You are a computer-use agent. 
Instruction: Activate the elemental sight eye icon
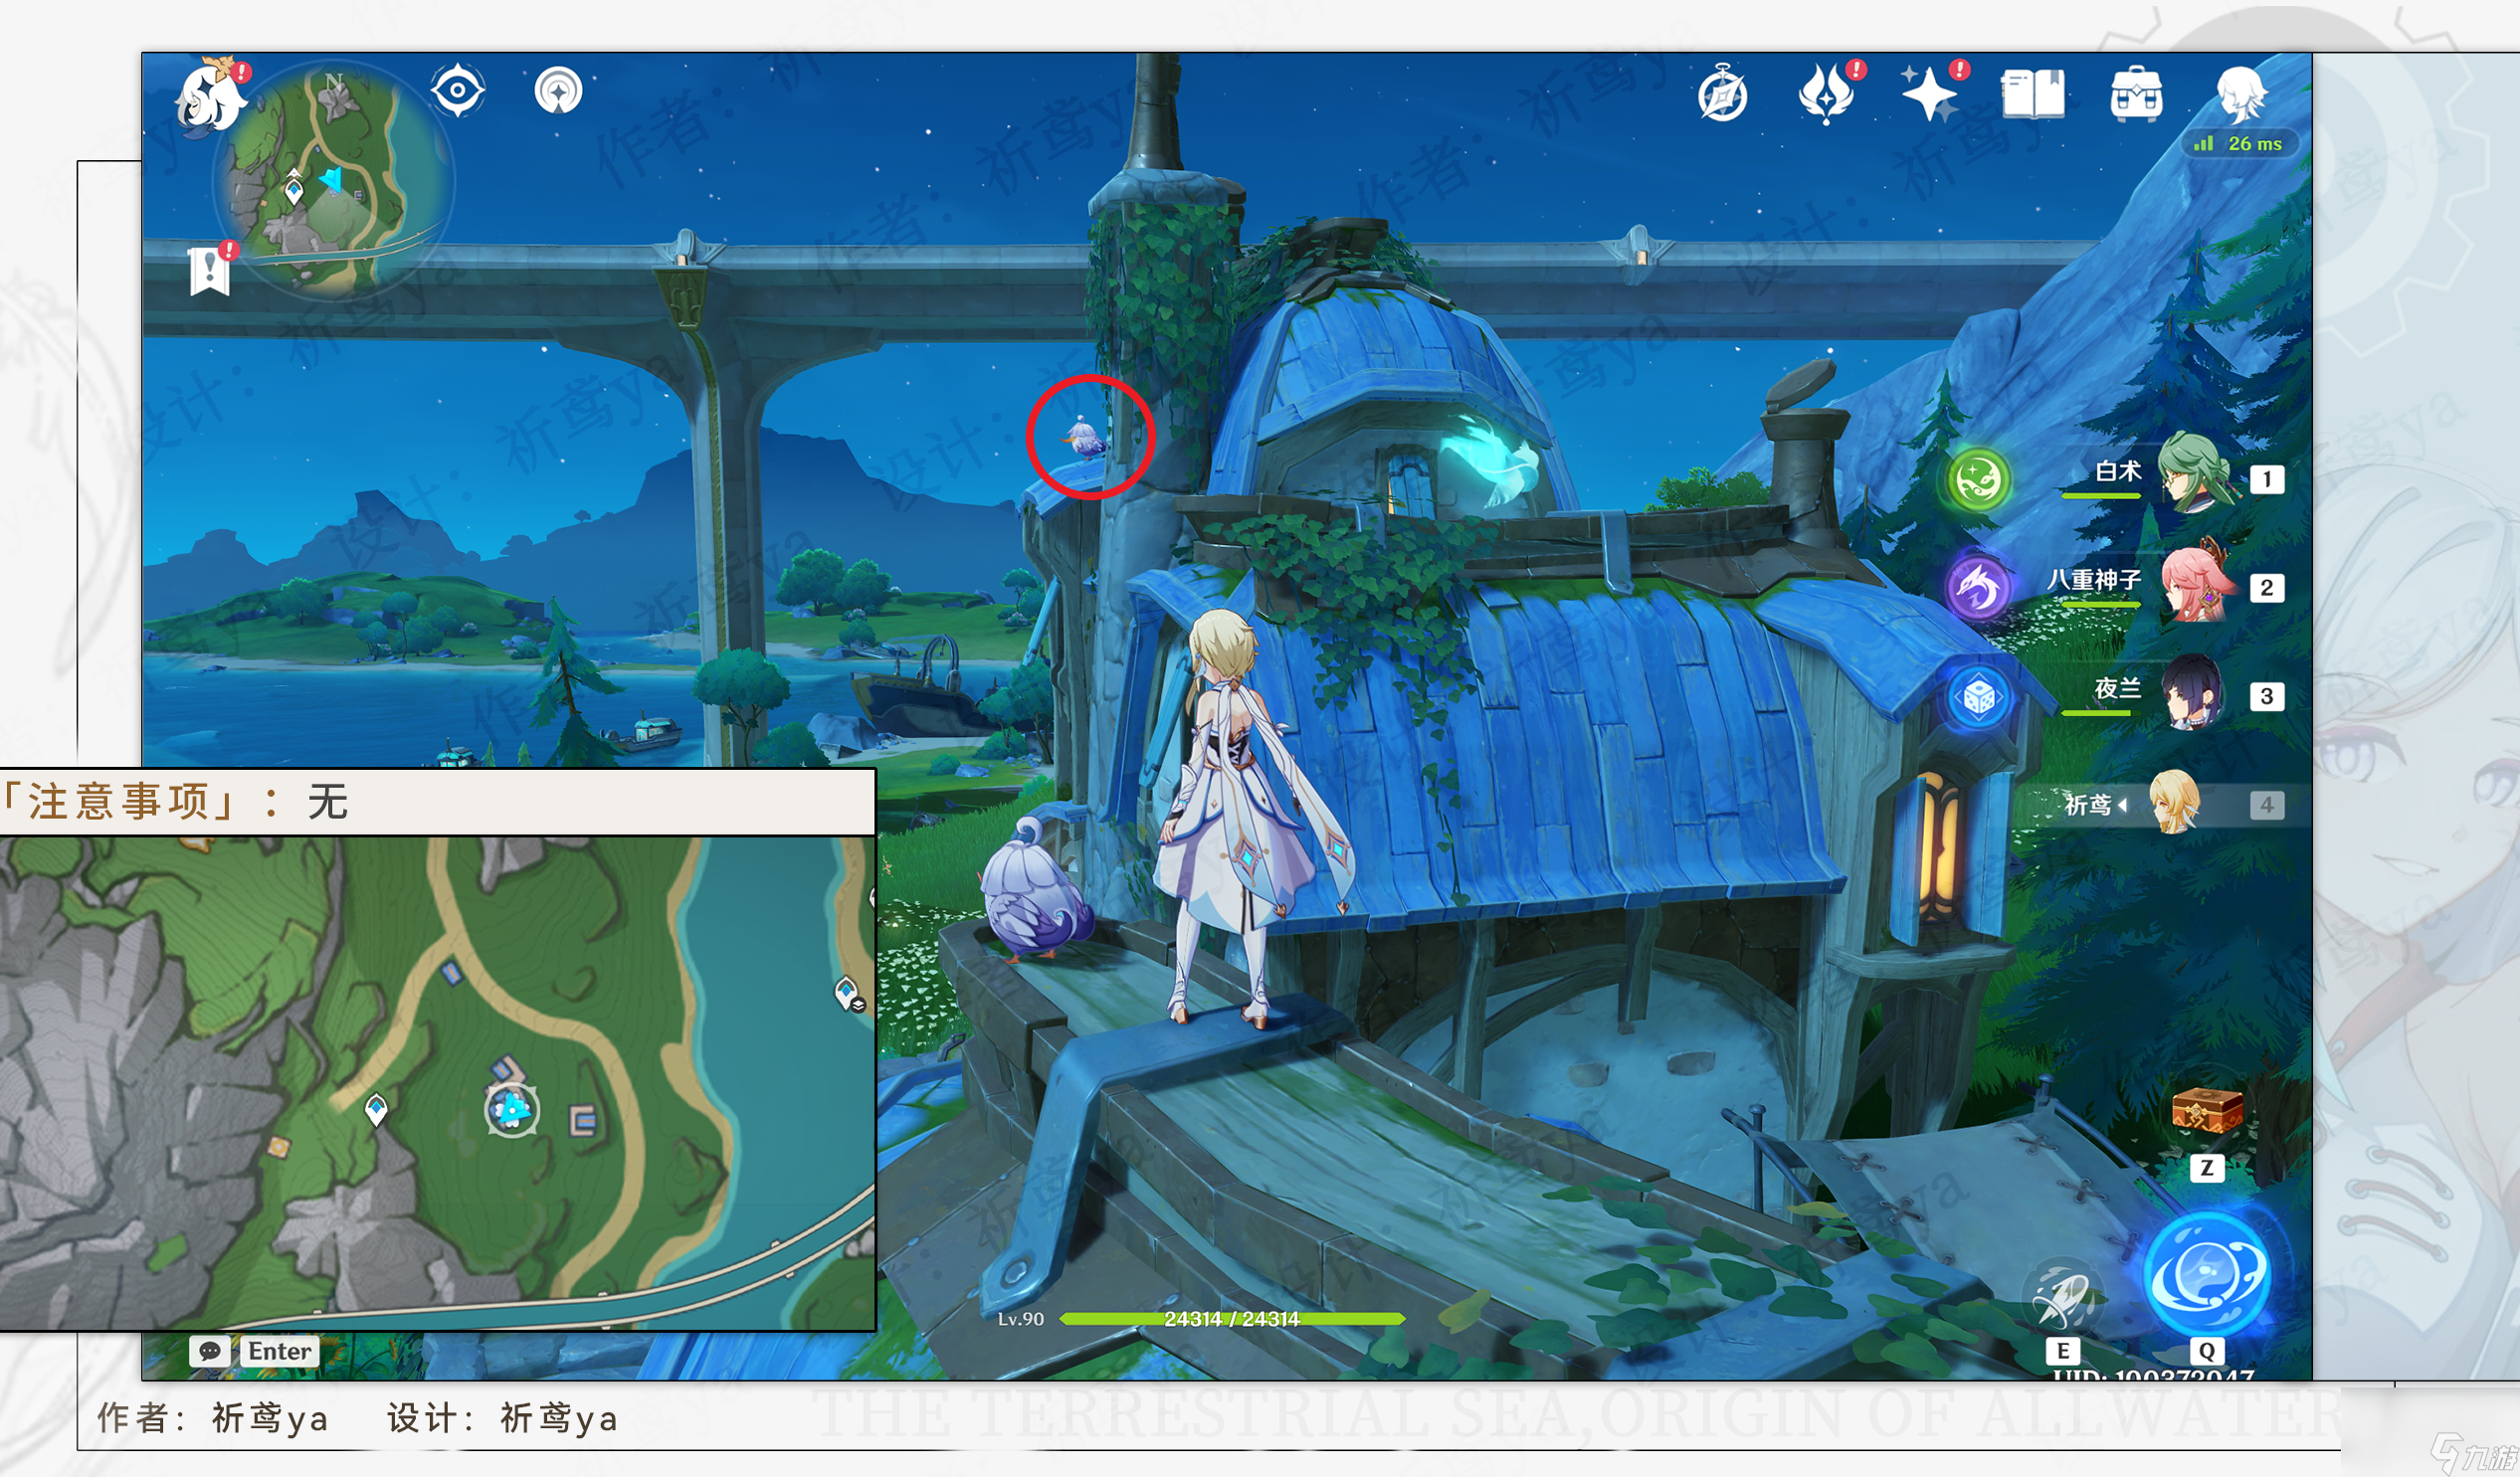(x=458, y=90)
